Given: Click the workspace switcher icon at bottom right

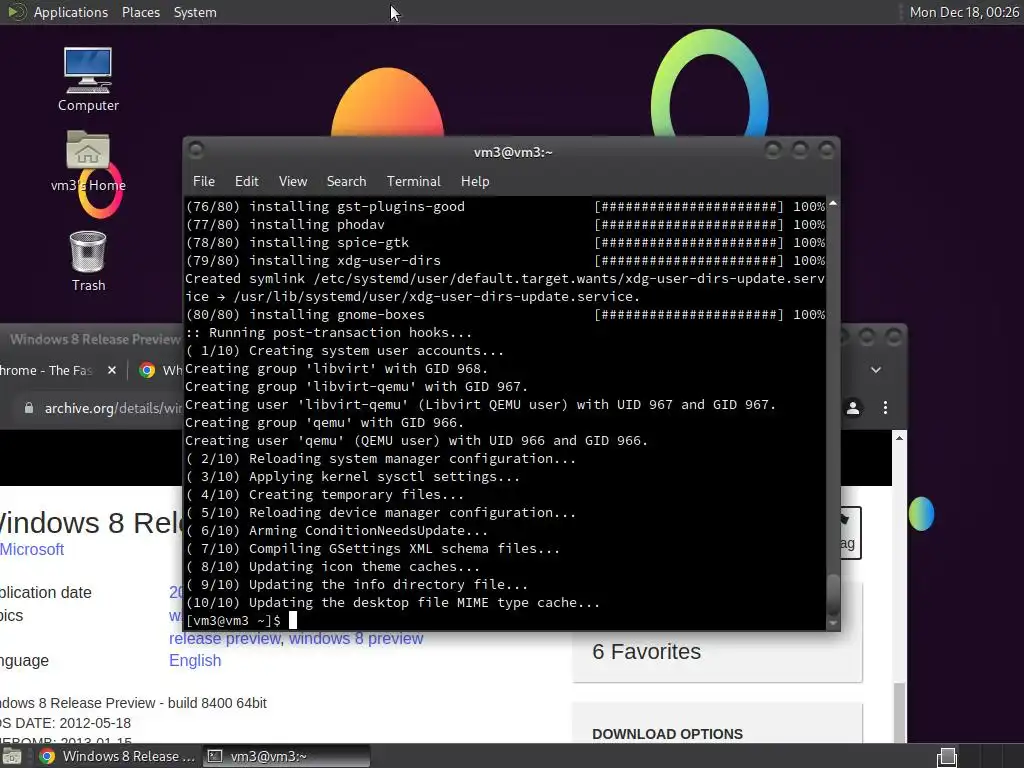Looking at the screenshot, I should point(947,757).
